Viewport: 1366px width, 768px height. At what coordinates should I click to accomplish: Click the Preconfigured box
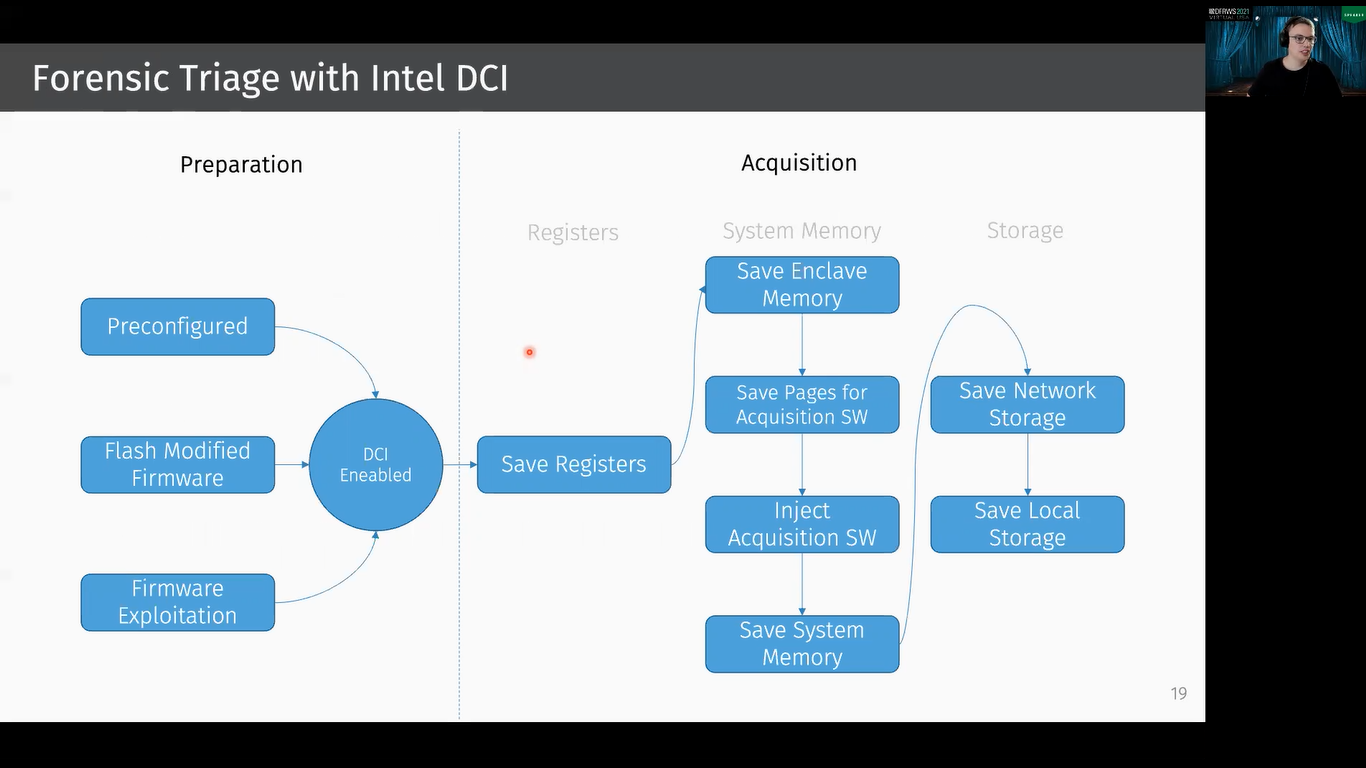coord(177,326)
